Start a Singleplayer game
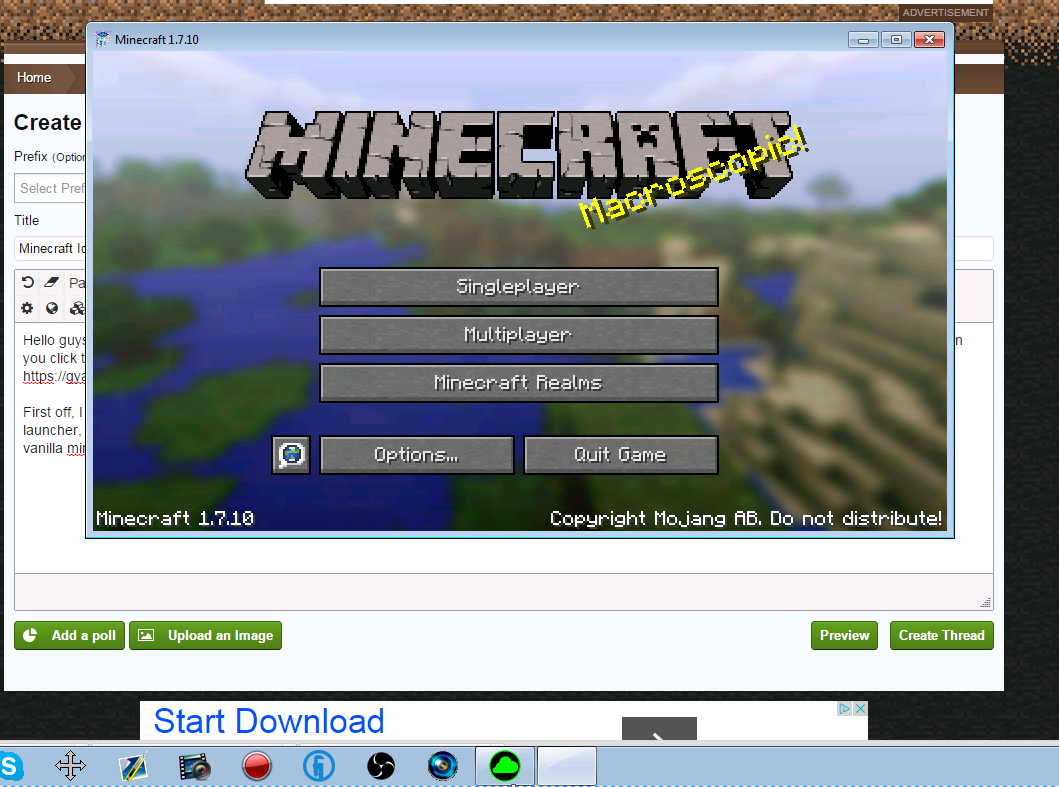1059x787 pixels. (518, 287)
